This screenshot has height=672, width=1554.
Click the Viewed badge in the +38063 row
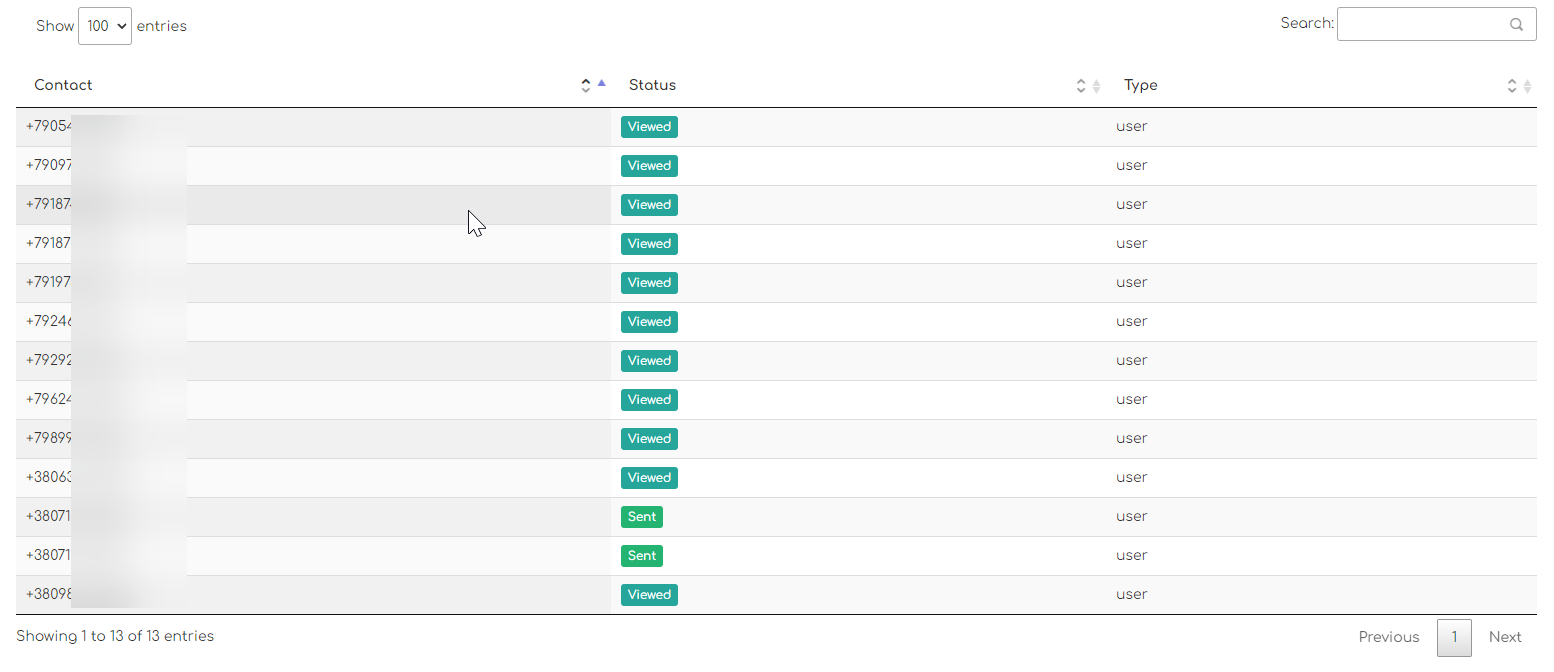click(x=649, y=478)
